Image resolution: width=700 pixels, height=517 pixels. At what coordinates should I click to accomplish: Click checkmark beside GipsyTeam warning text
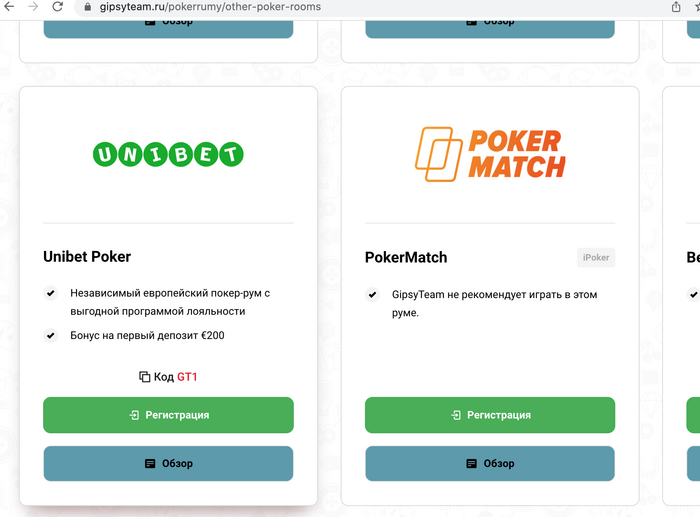click(x=372, y=294)
